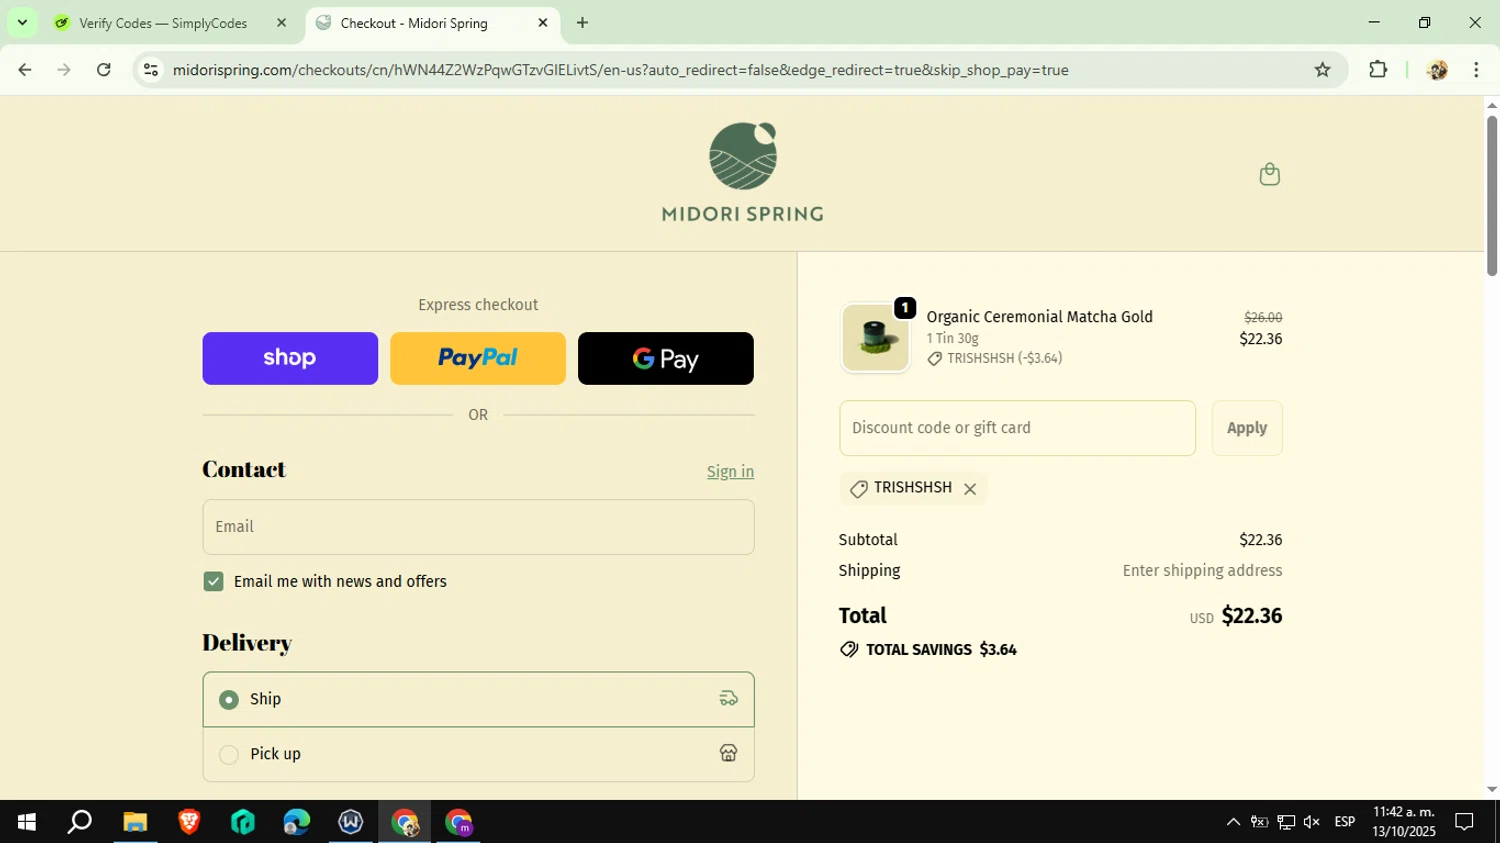
Task: Click the Enter shipping address text
Action: click(x=1202, y=571)
